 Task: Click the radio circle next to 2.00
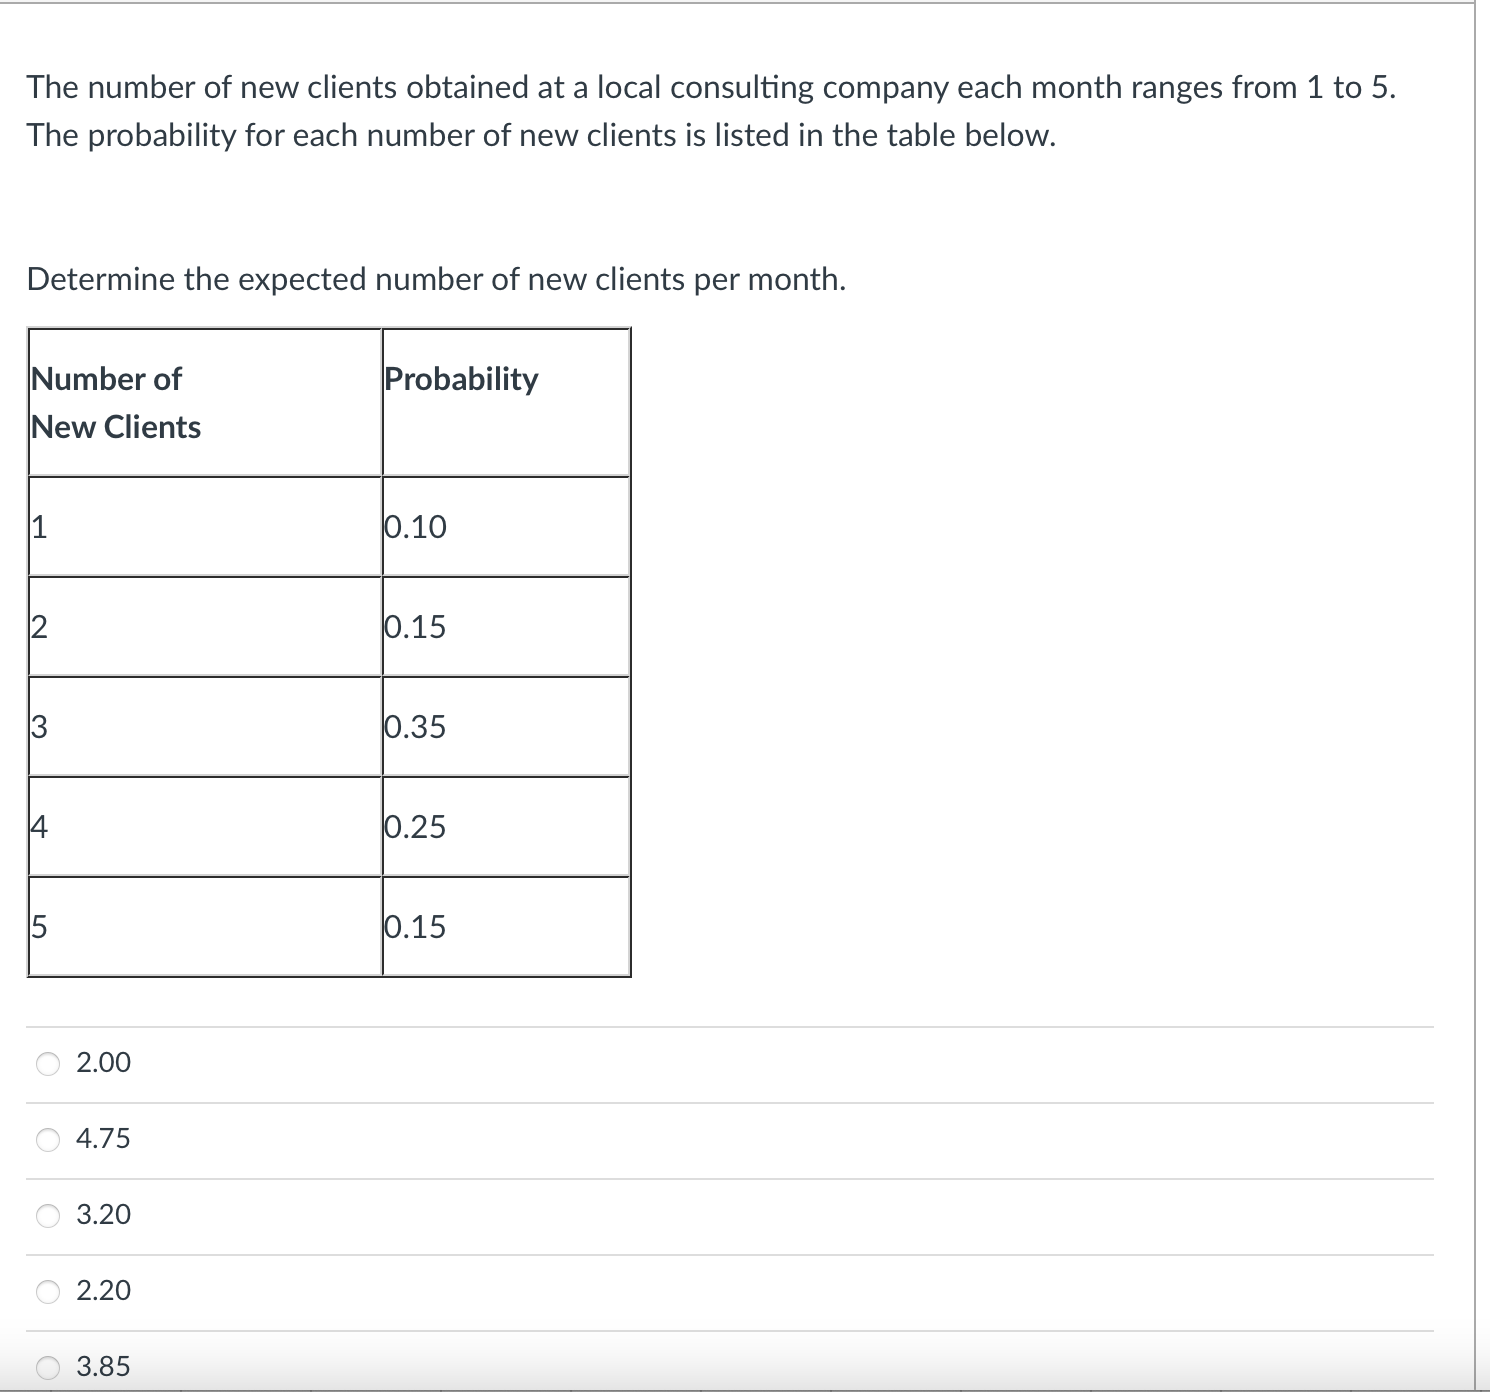[46, 1063]
